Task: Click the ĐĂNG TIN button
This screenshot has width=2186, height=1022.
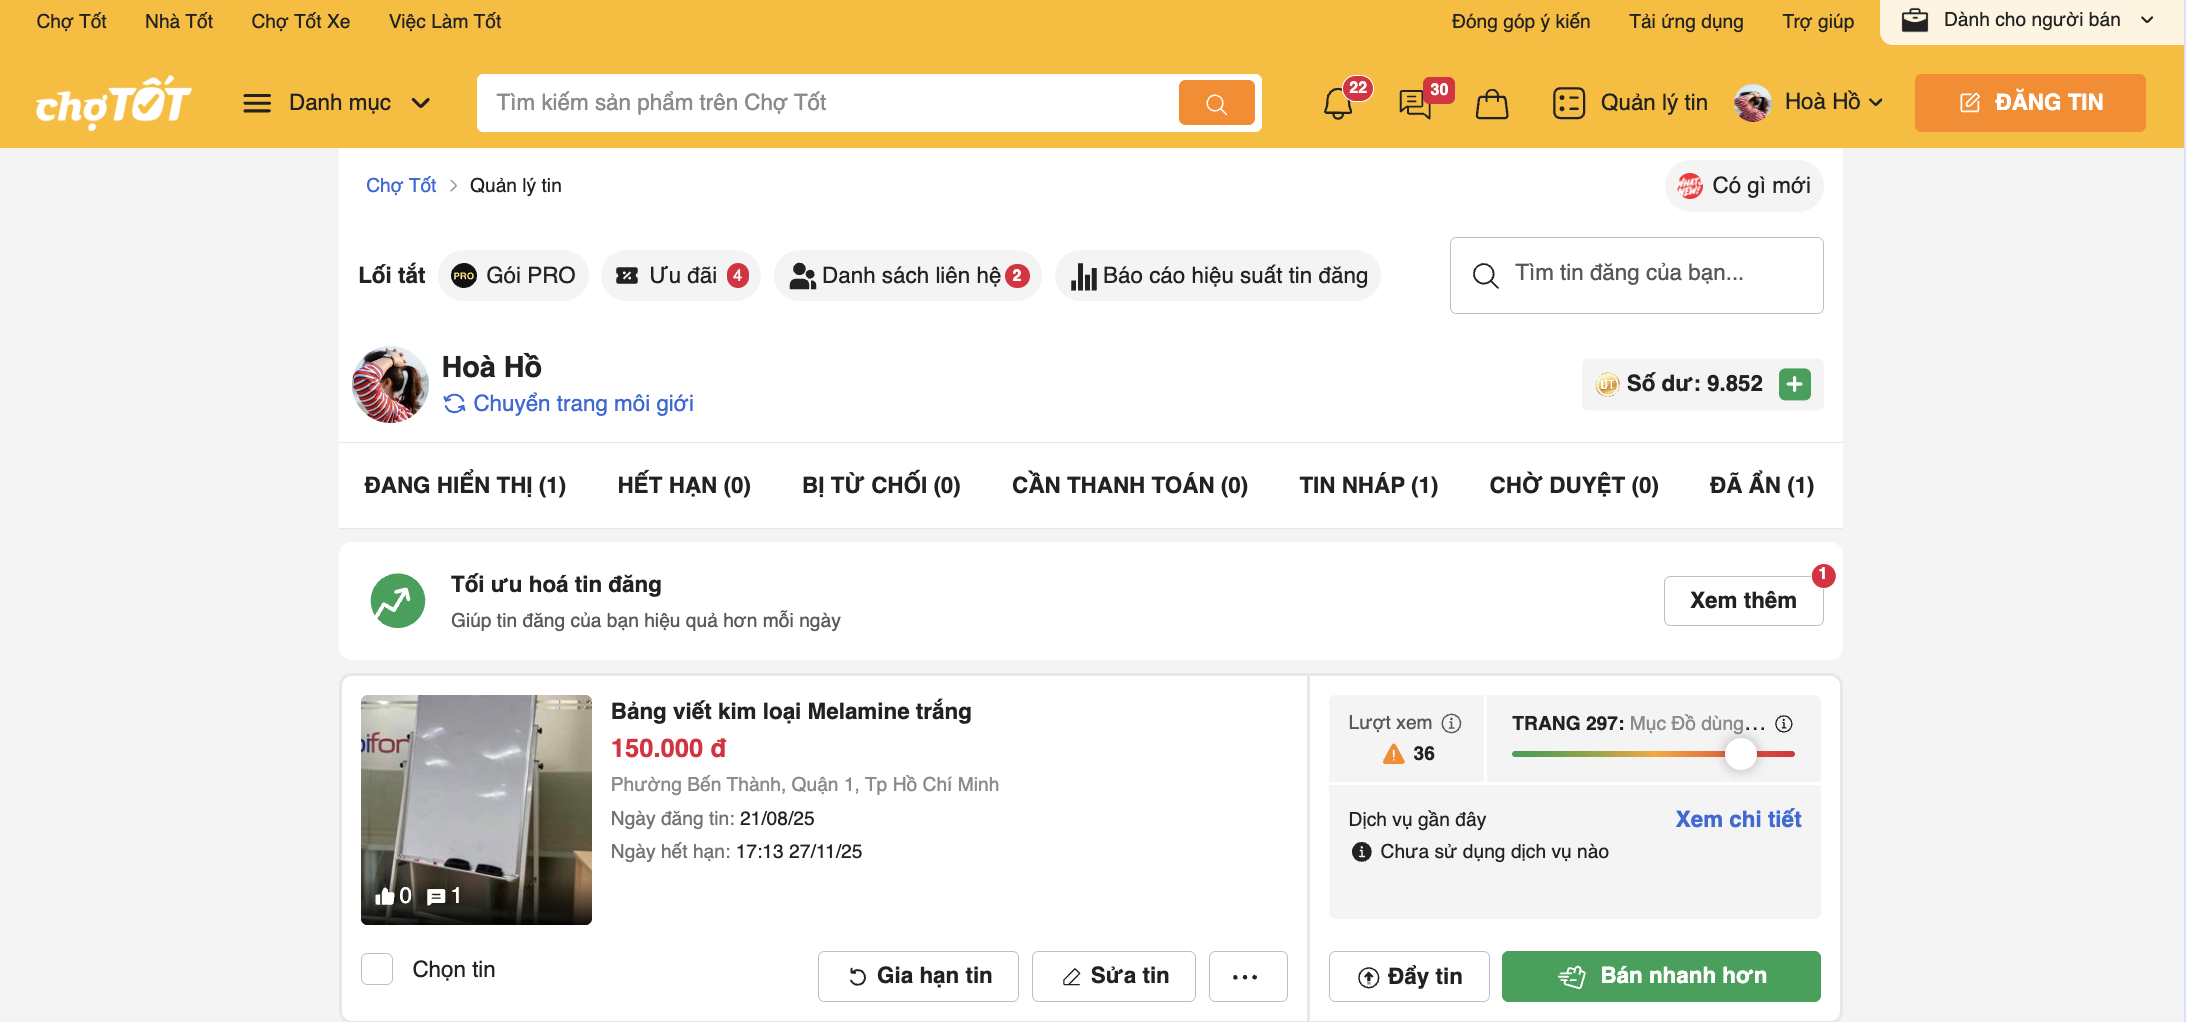Action: pos(2029,102)
